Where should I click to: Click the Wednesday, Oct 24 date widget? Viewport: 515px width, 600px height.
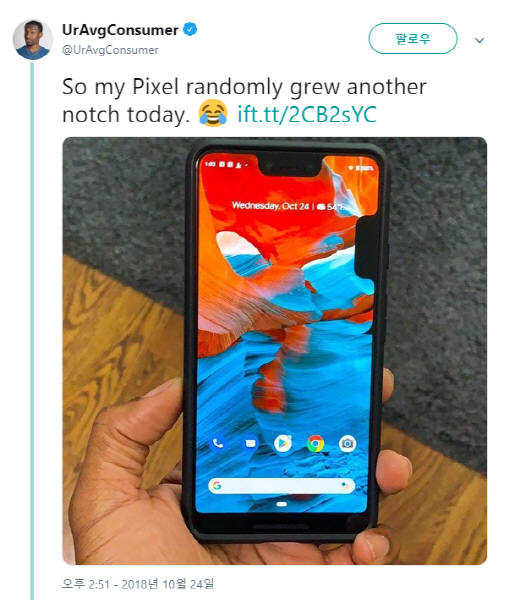288,206
